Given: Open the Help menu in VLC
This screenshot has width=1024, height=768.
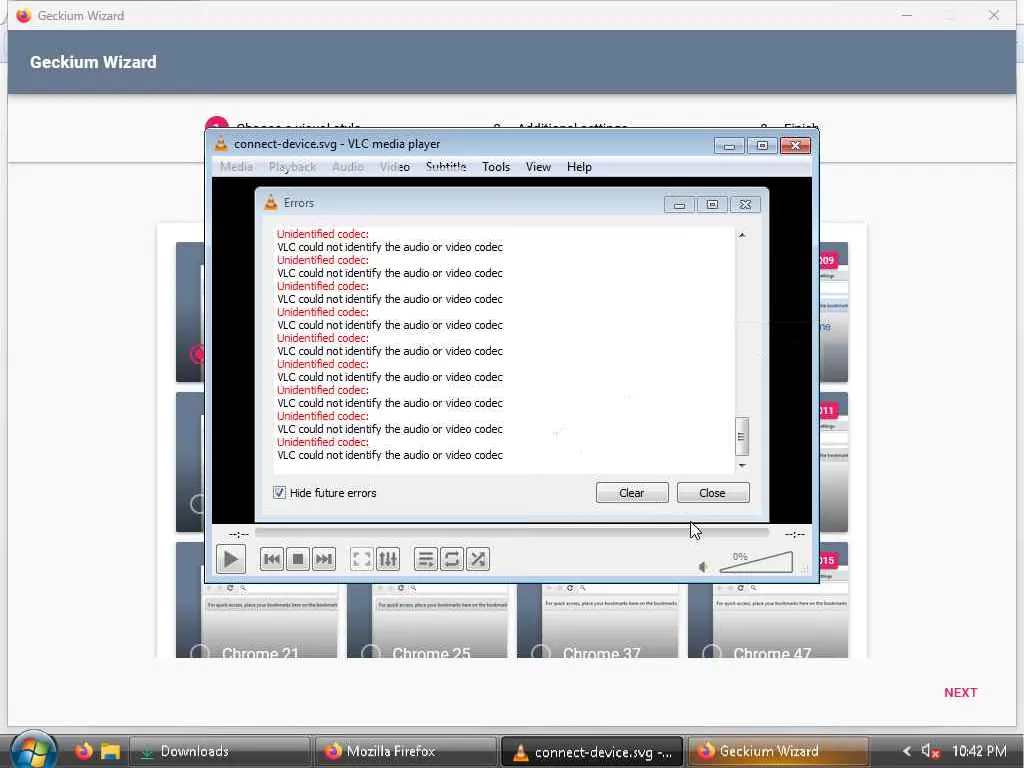Looking at the screenshot, I should click(579, 167).
